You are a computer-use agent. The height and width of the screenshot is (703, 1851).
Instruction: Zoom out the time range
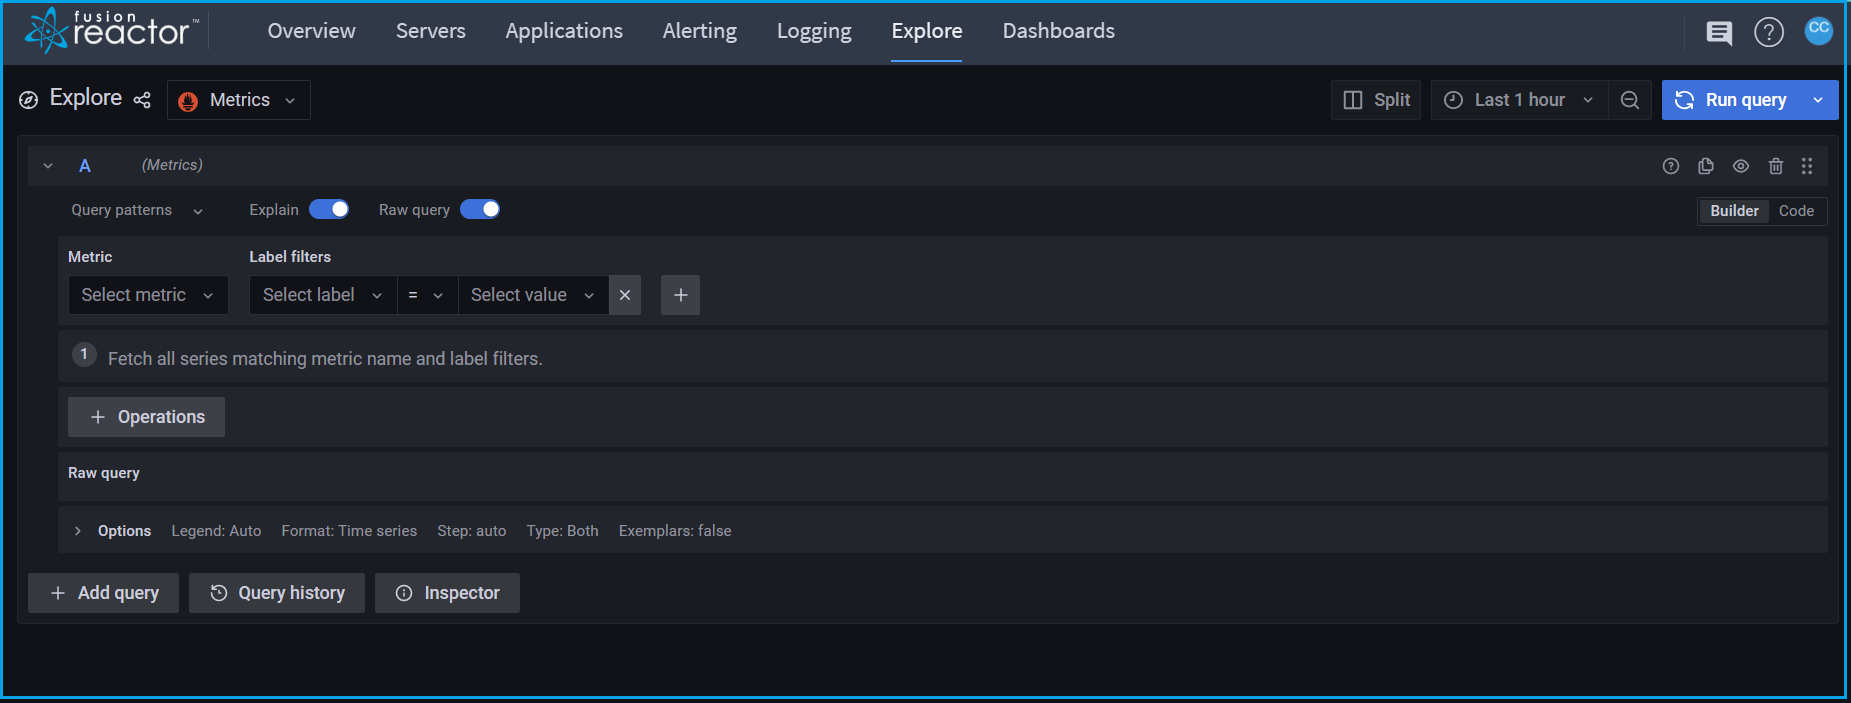tap(1630, 100)
